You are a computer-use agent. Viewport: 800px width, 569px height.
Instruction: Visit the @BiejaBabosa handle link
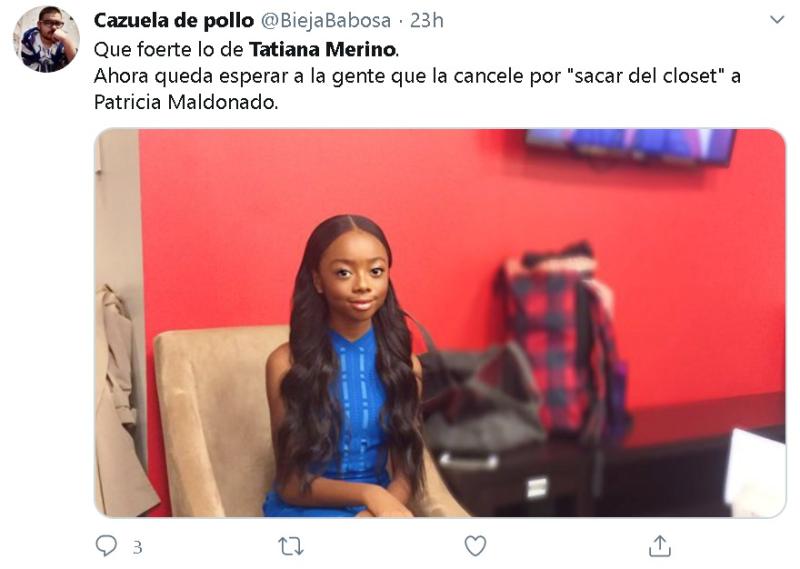[326, 20]
